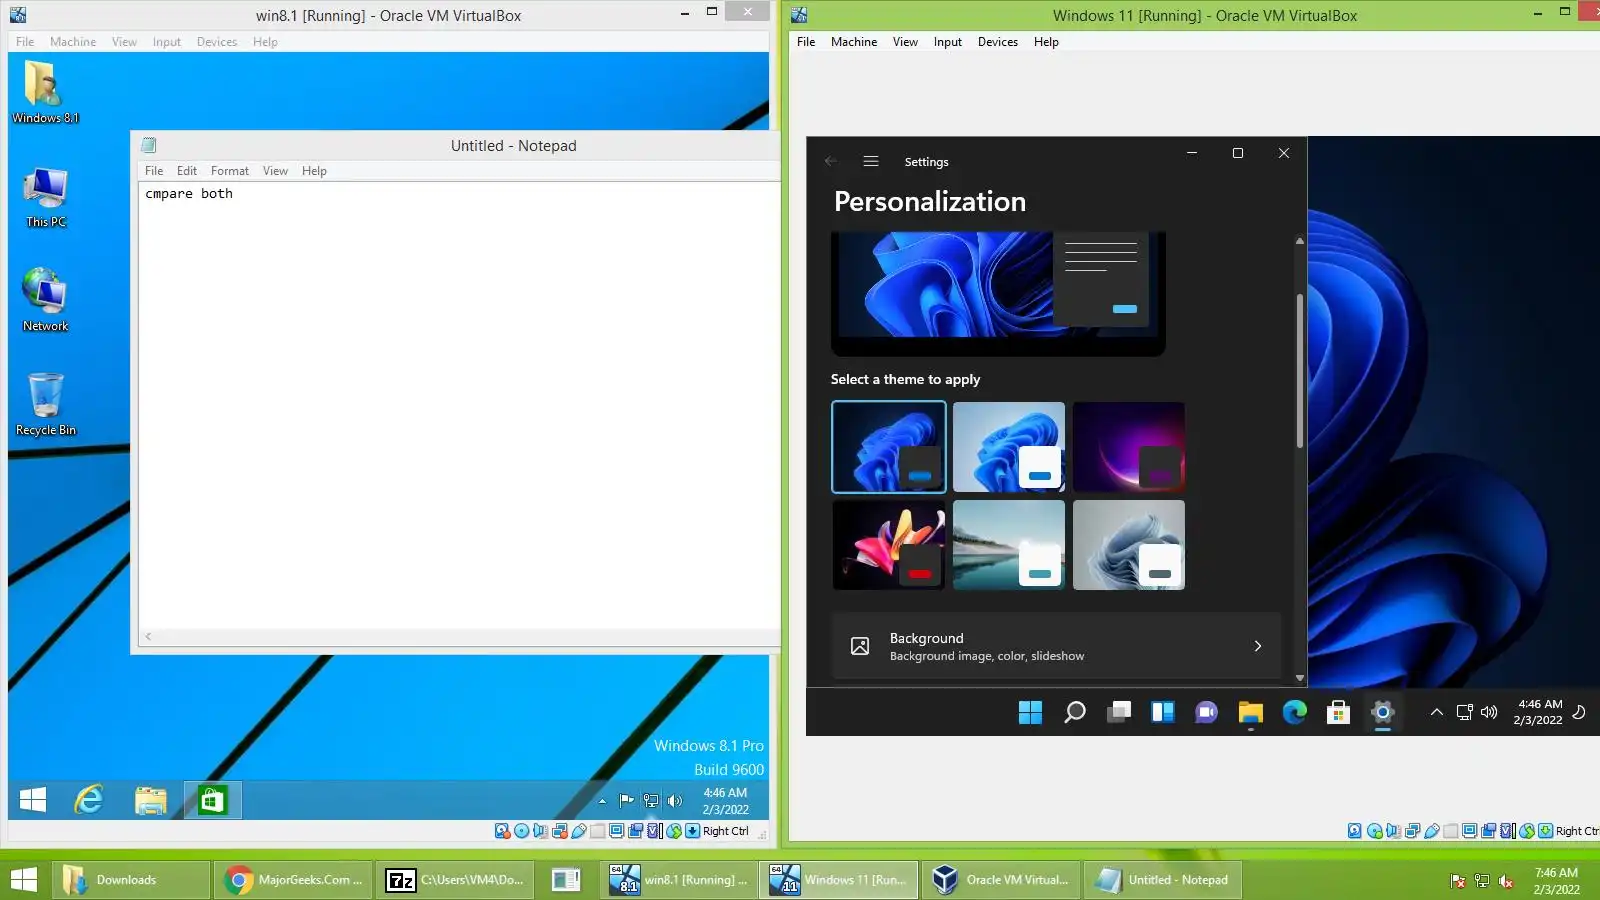Click the volume icon in the Windows 11 tray
The height and width of the screenshot is (900, 1600).
[1489, 712]
